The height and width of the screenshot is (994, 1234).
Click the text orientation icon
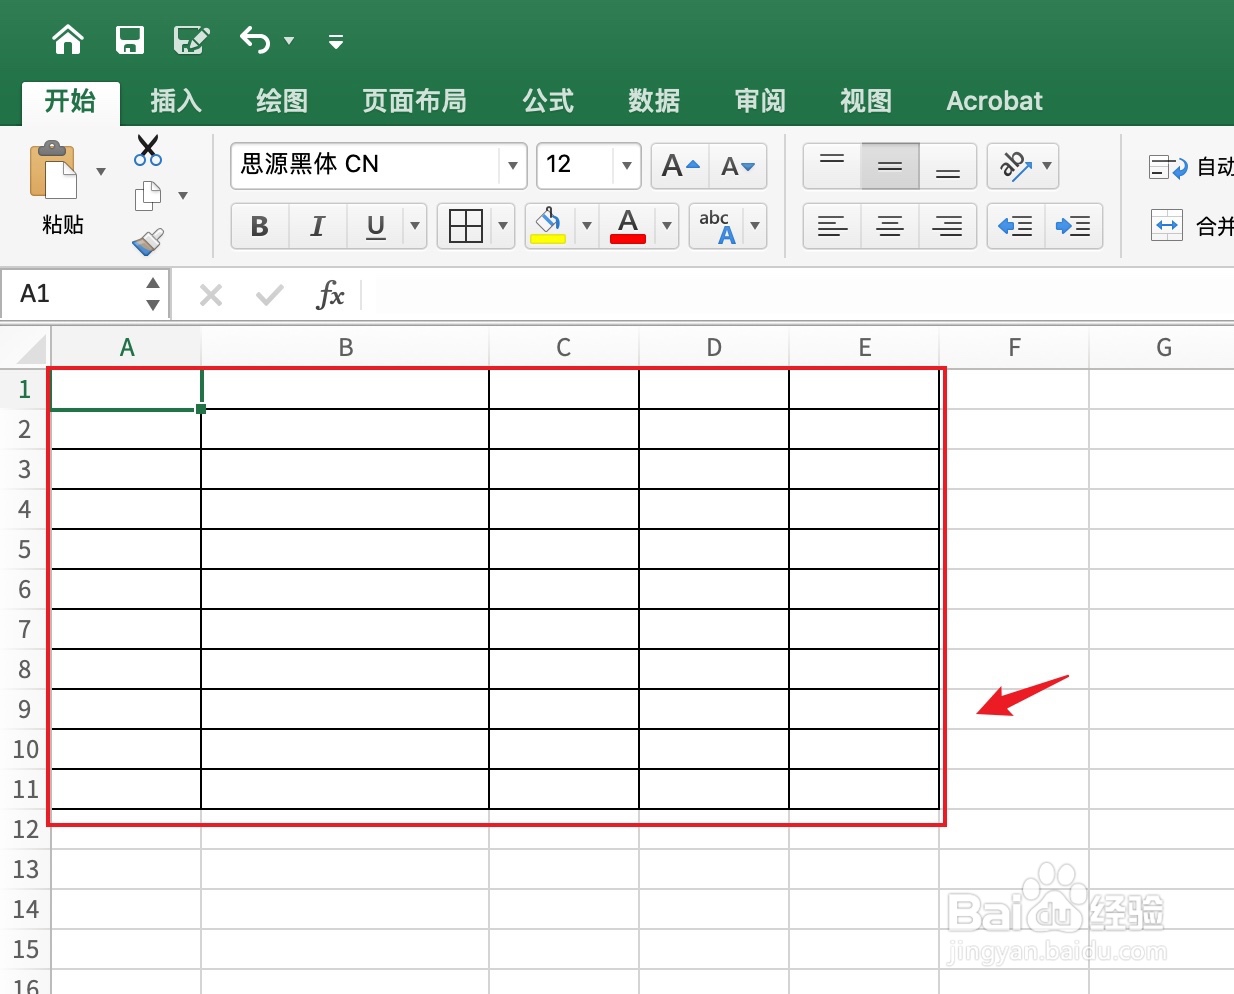pos(1016,166)
